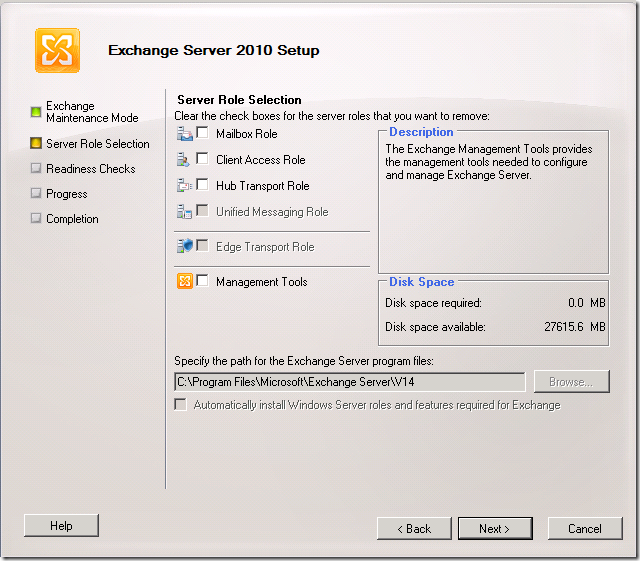
Task: Click the Unified Messaging Role icon
Action: [184, 211]
